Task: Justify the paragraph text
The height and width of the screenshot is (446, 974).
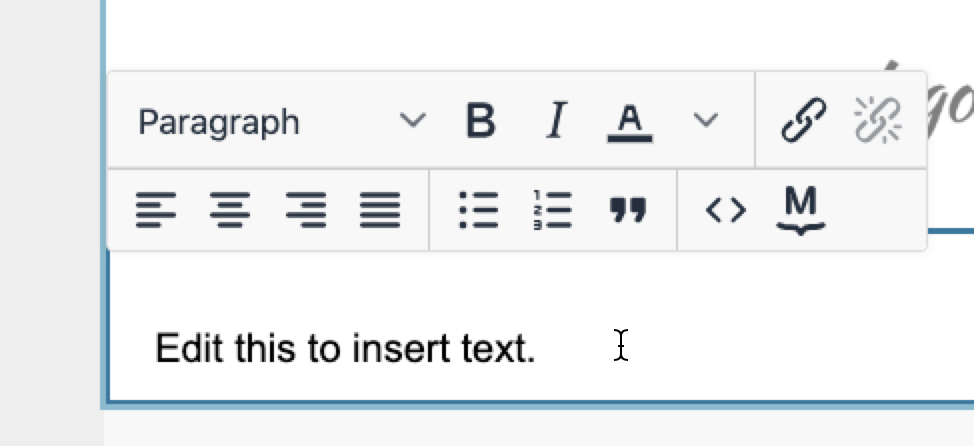Action: (380, 210)
